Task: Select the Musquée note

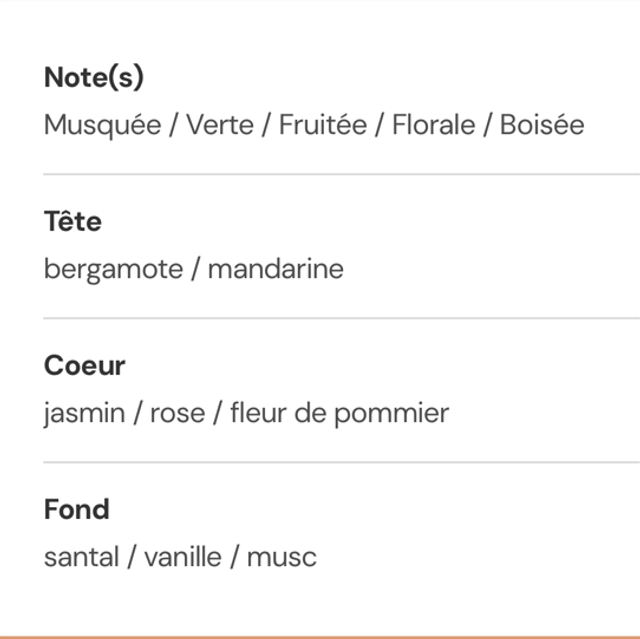Action: pyautogui.click(x=102, y=125)
